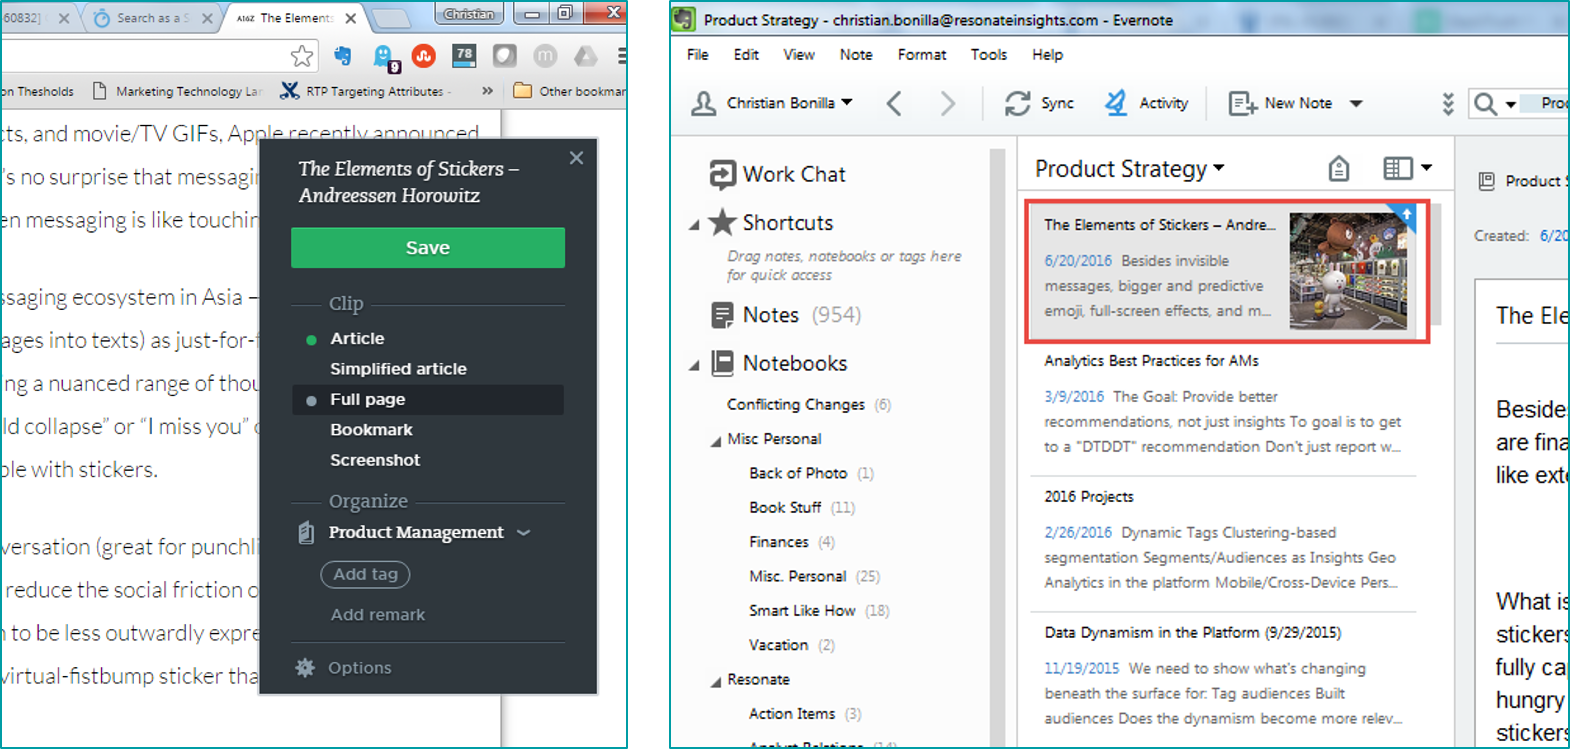The height and width of the screenshot is (749, 1570).
Task: Click the Sync button in Evernote
Action: 1040,103
